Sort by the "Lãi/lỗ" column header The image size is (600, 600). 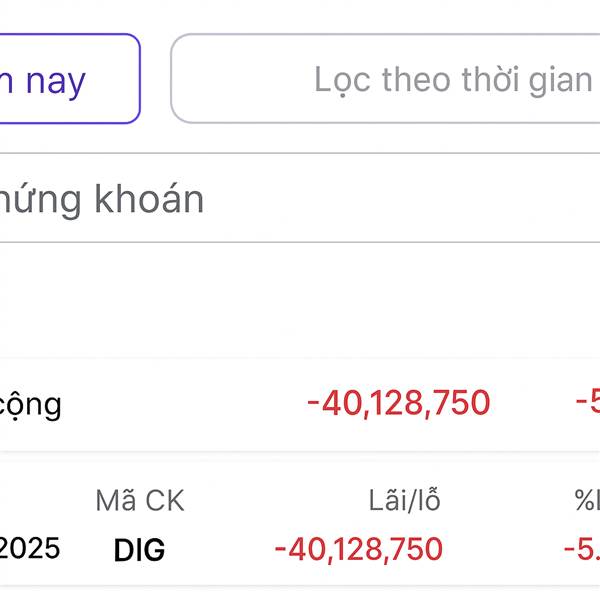click(405, 500)
